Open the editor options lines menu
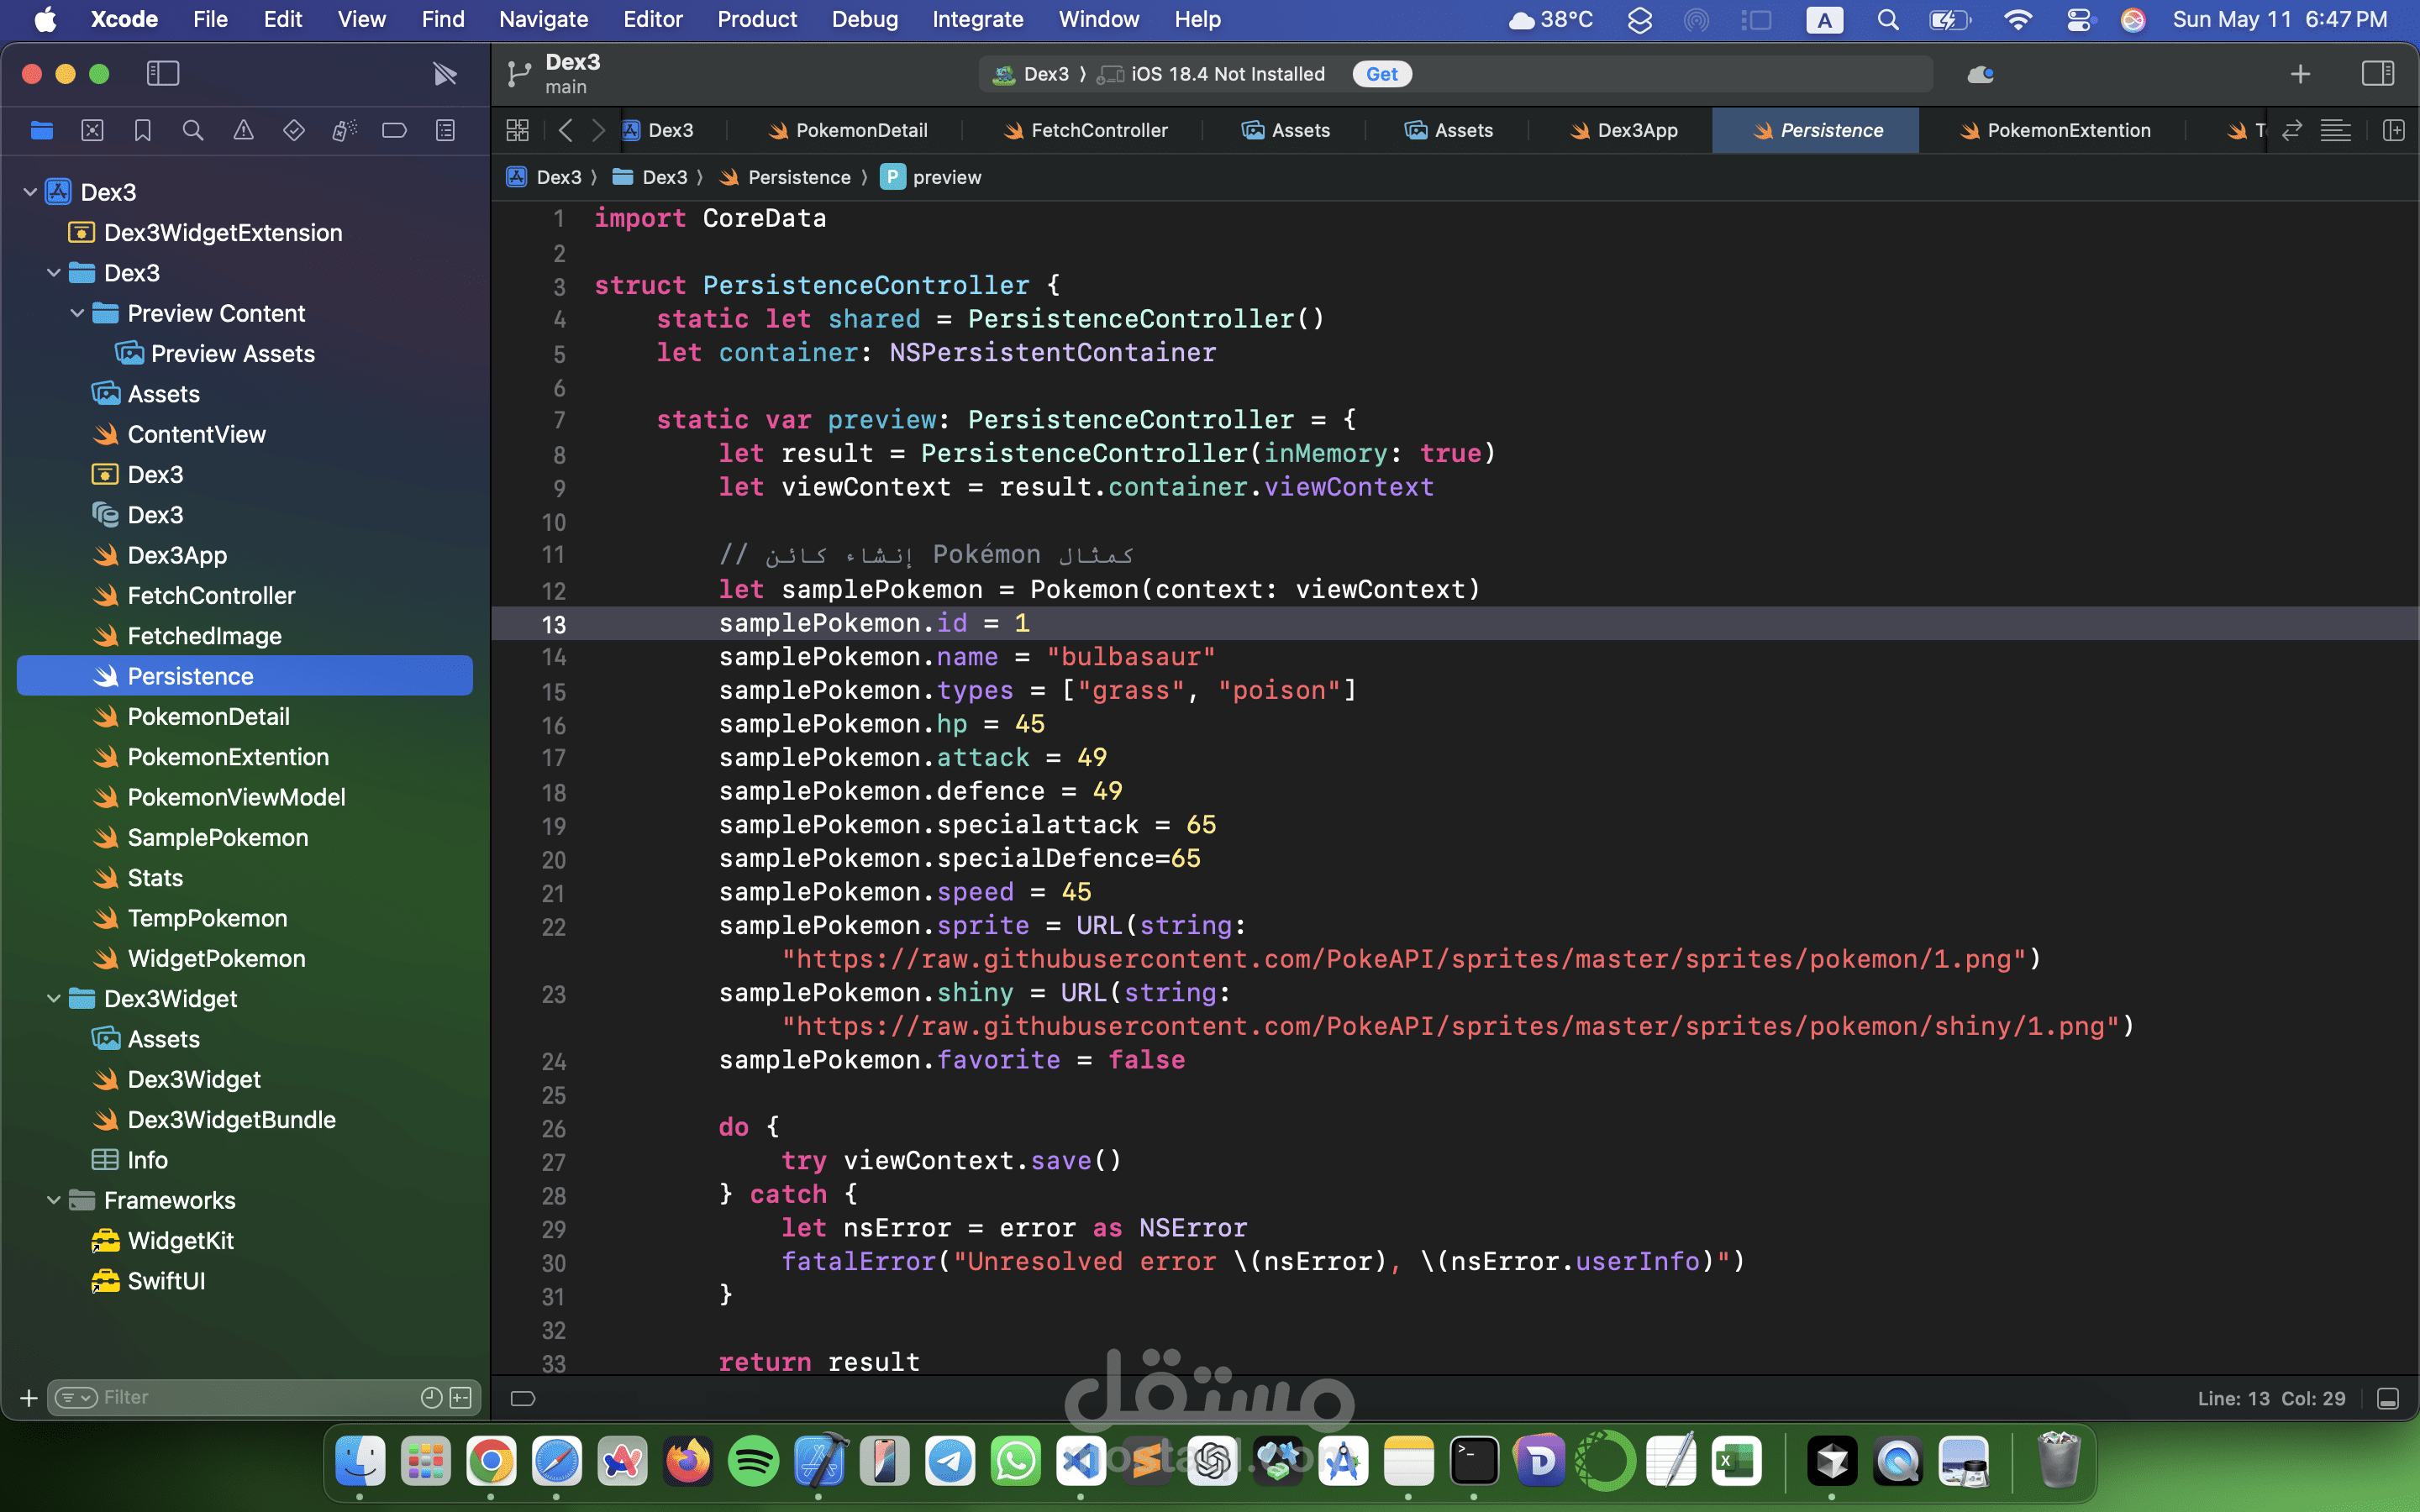Viewport: 2420px width, 1512px height. (x=2336, y=130)
